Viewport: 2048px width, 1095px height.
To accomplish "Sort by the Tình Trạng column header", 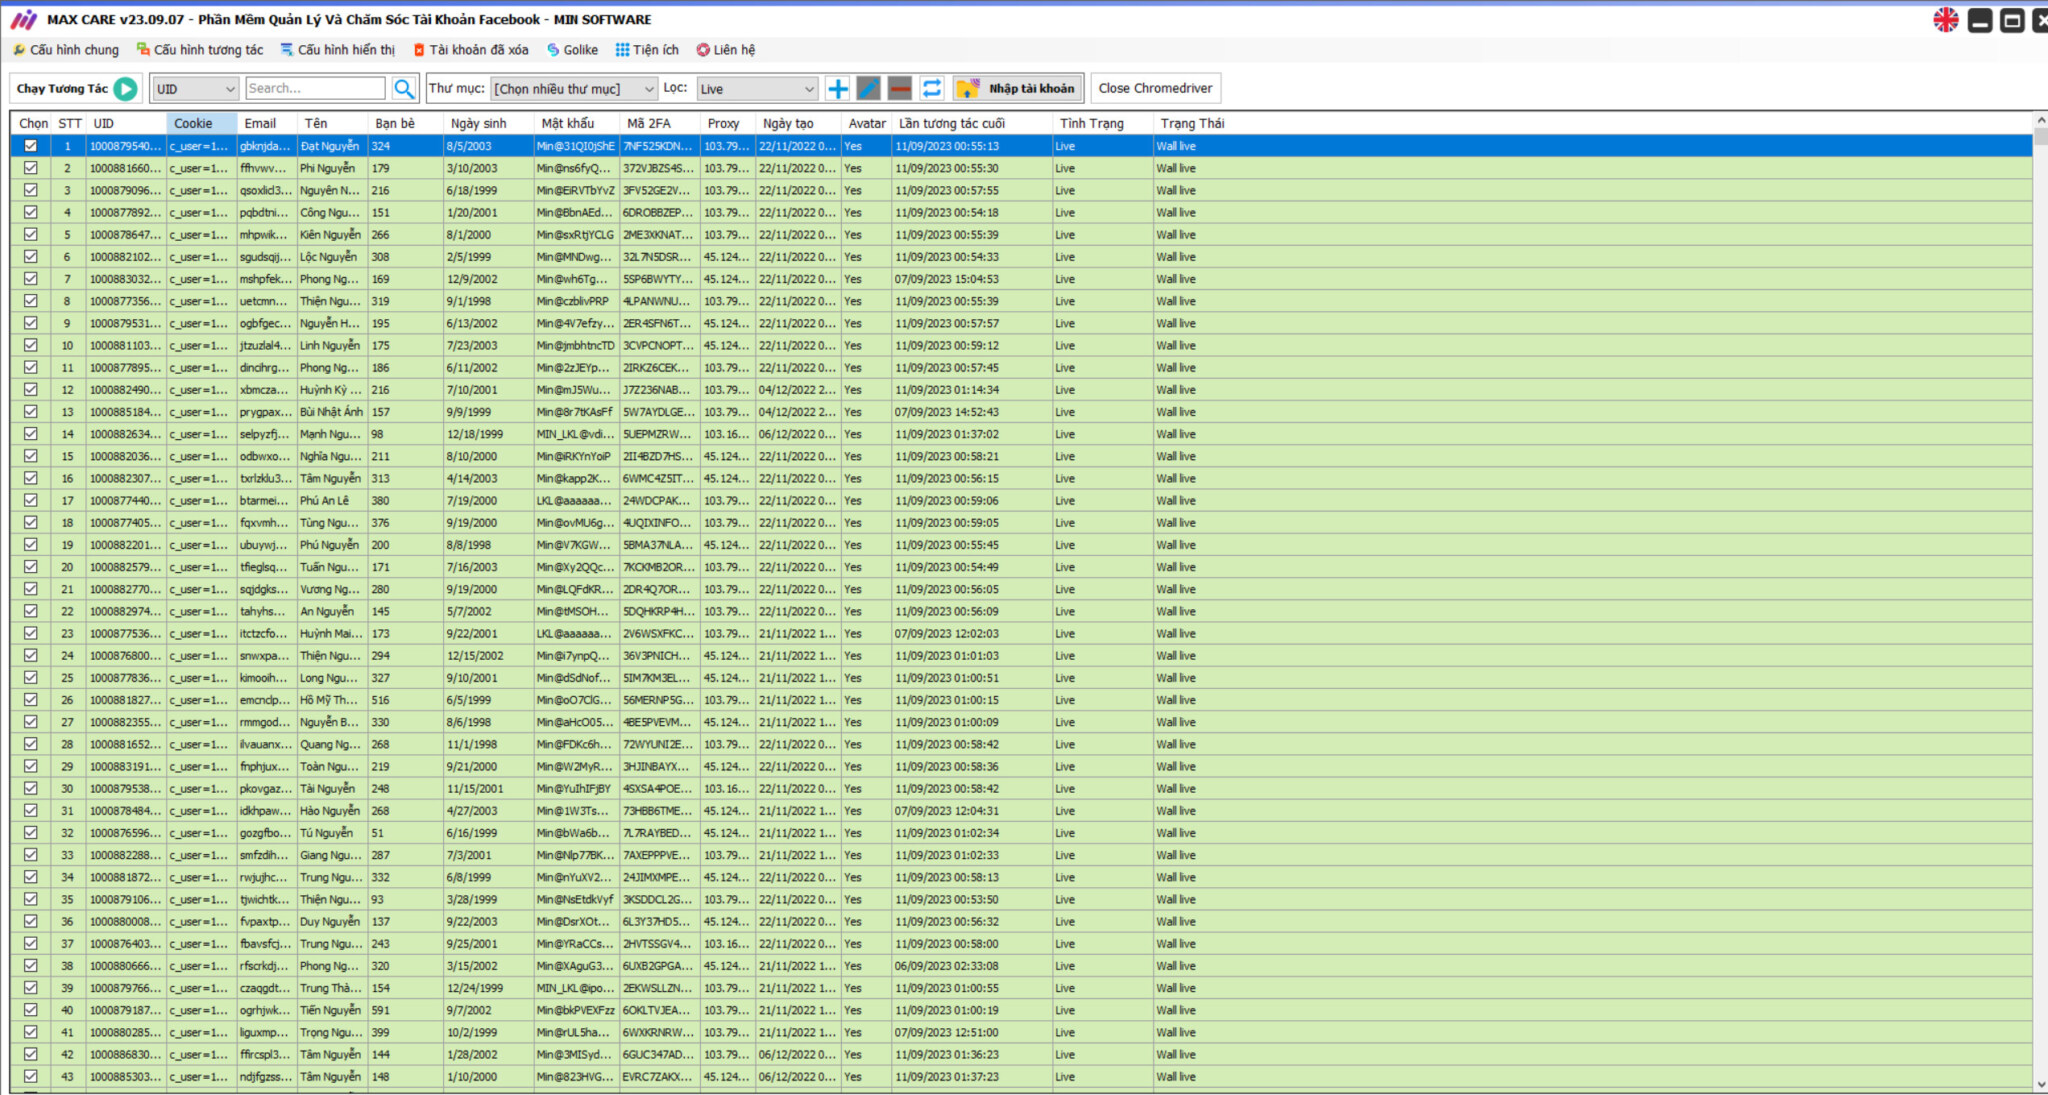I will click(x=1102, y=123).
